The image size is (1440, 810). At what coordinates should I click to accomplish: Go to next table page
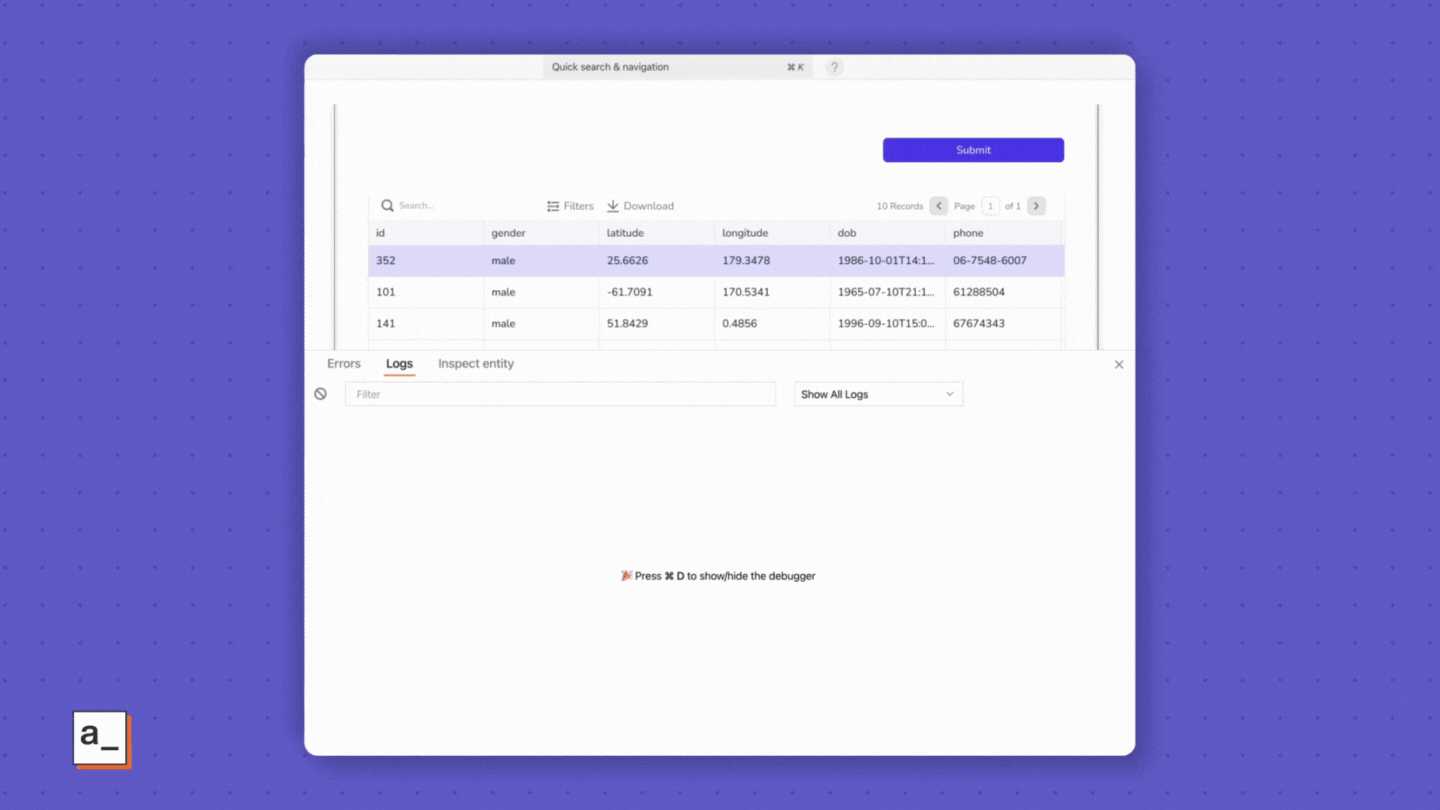1036,206
